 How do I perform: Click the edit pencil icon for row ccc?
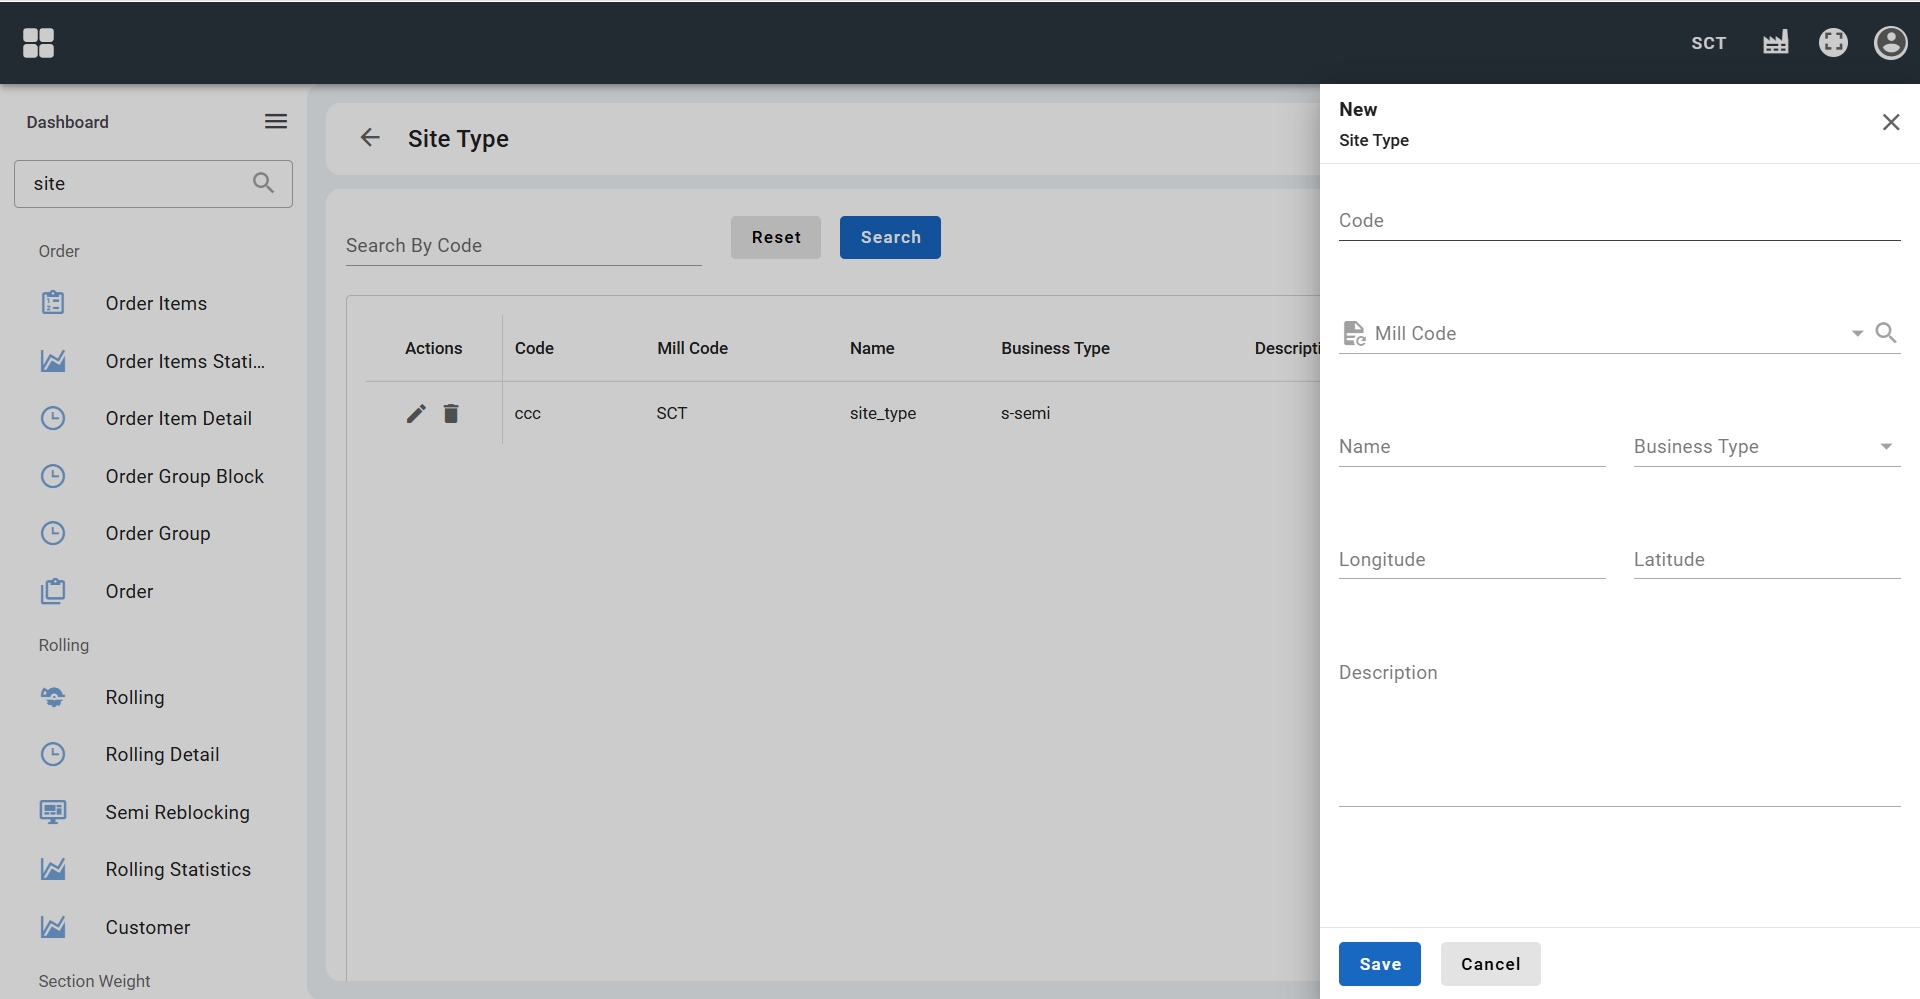pos(416,413)
